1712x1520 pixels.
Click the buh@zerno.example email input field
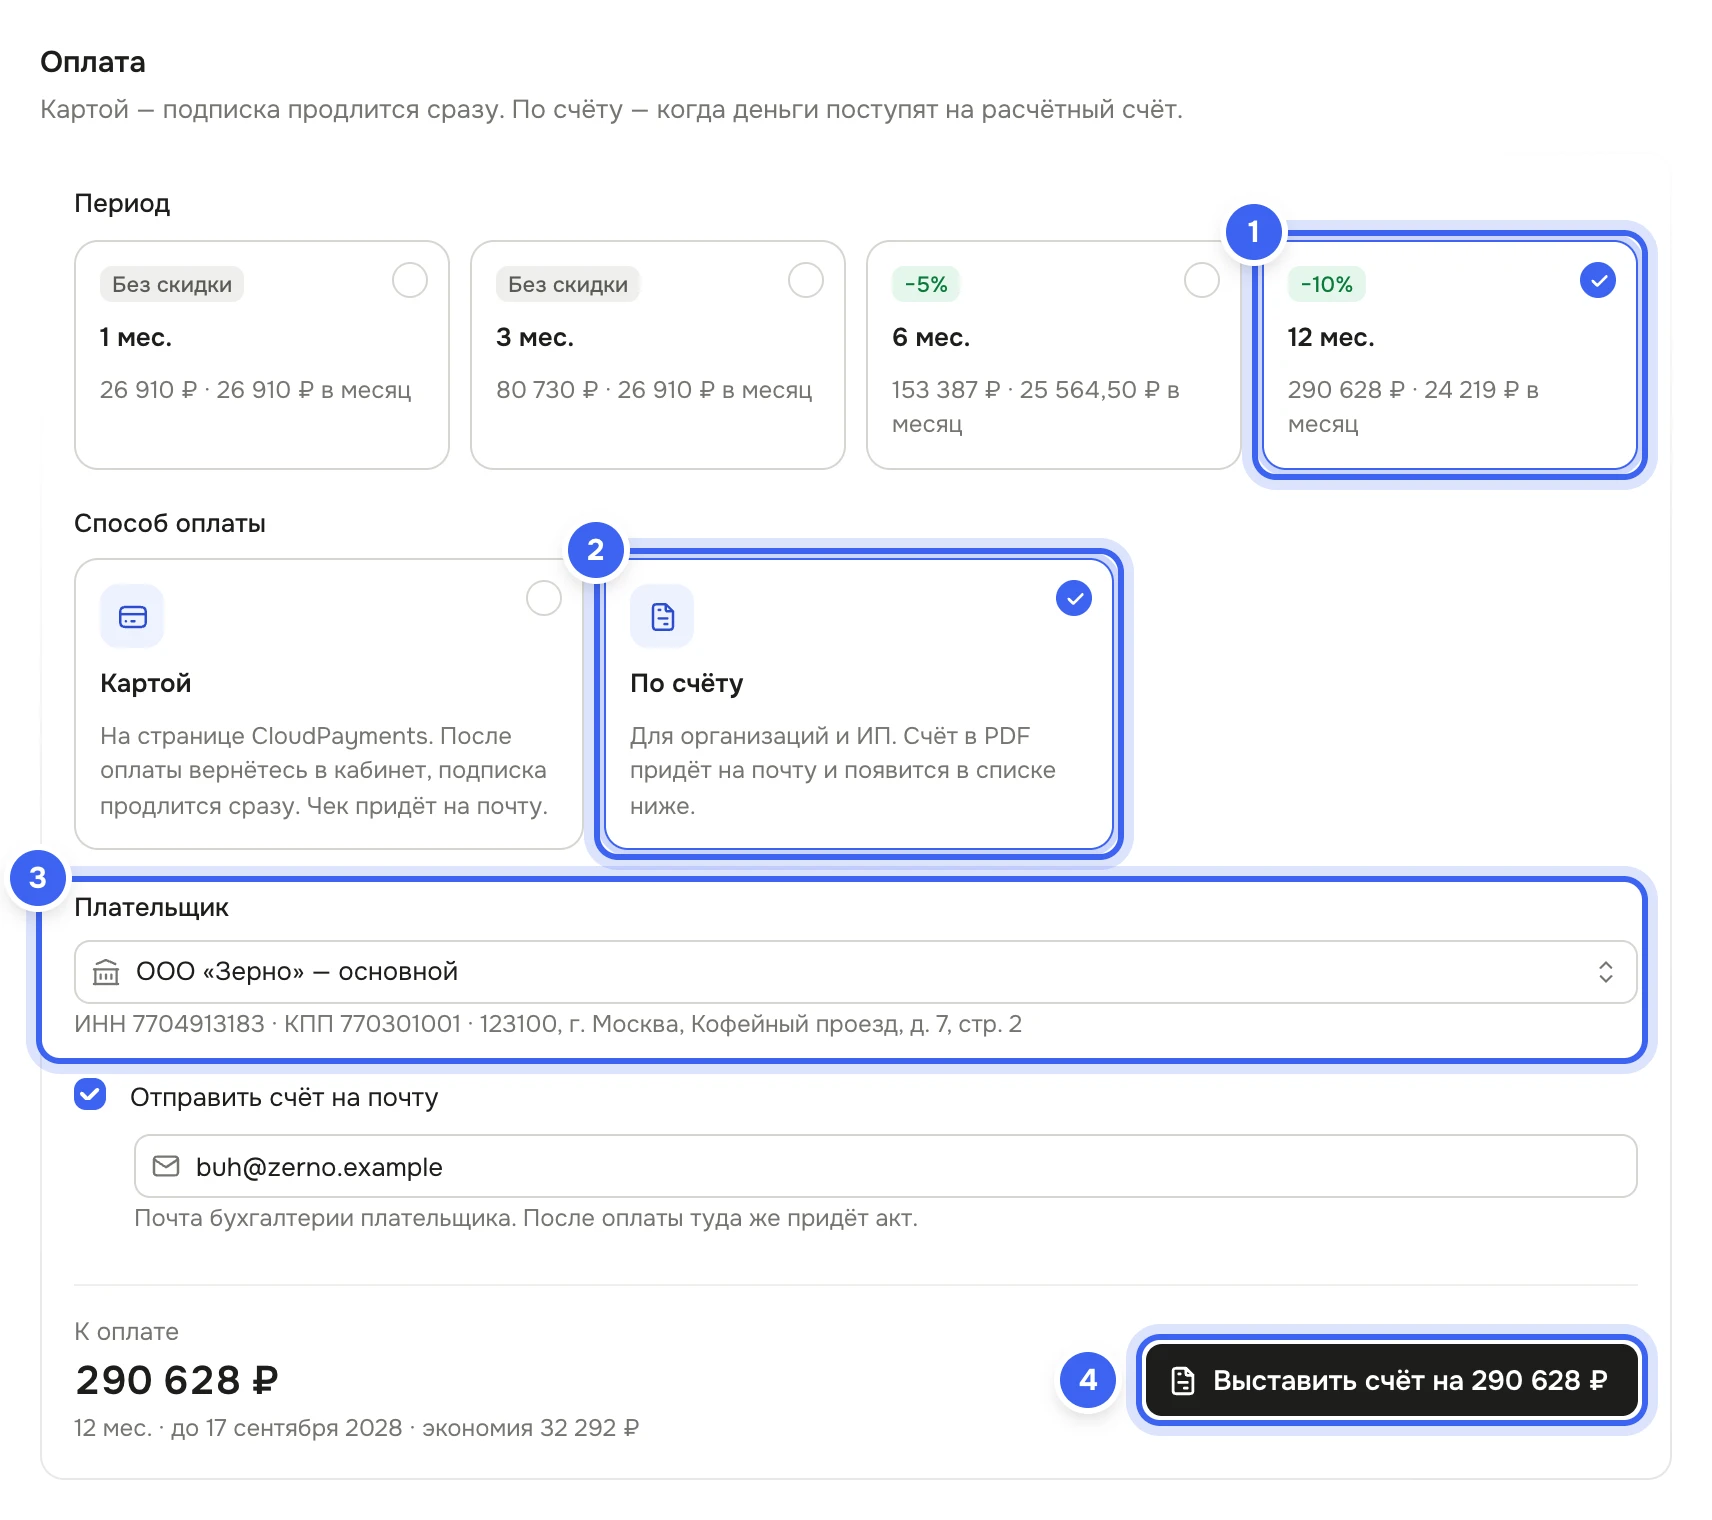886,1166
